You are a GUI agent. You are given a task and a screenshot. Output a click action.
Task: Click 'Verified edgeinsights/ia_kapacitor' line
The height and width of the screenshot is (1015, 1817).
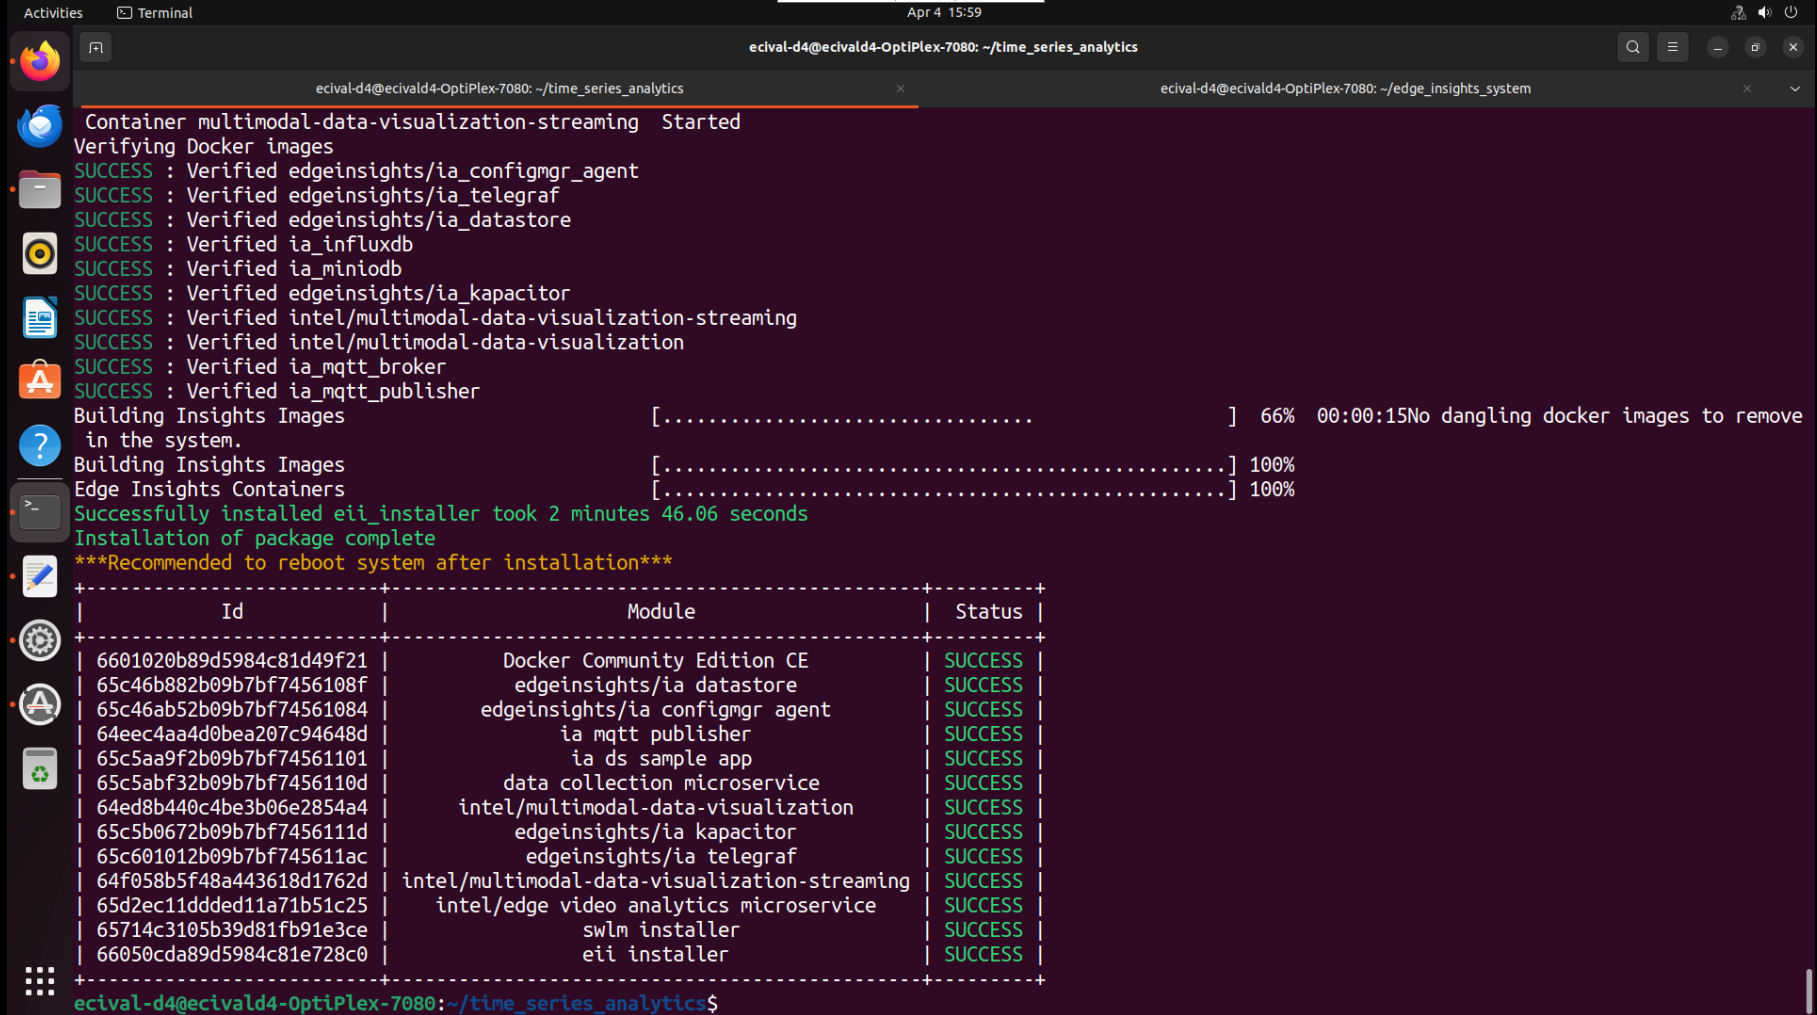[x=322, y=294]
